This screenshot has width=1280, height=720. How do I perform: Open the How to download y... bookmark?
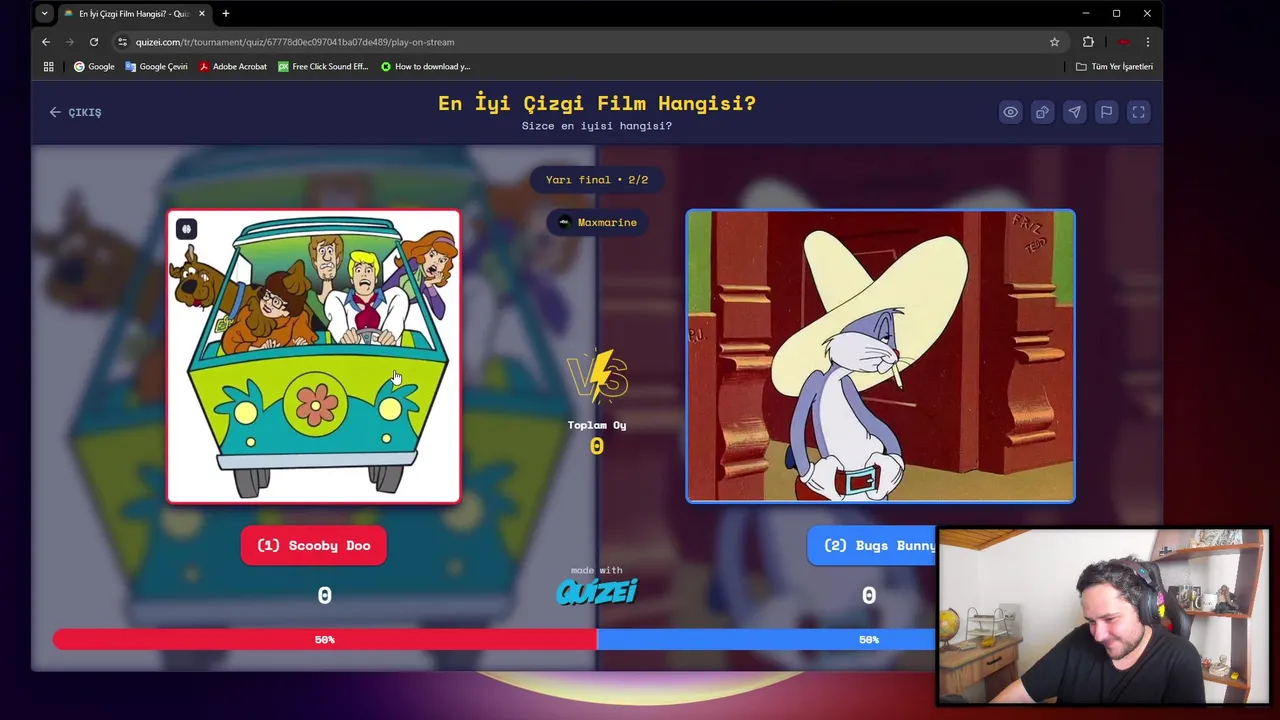(x=425, y=66)
